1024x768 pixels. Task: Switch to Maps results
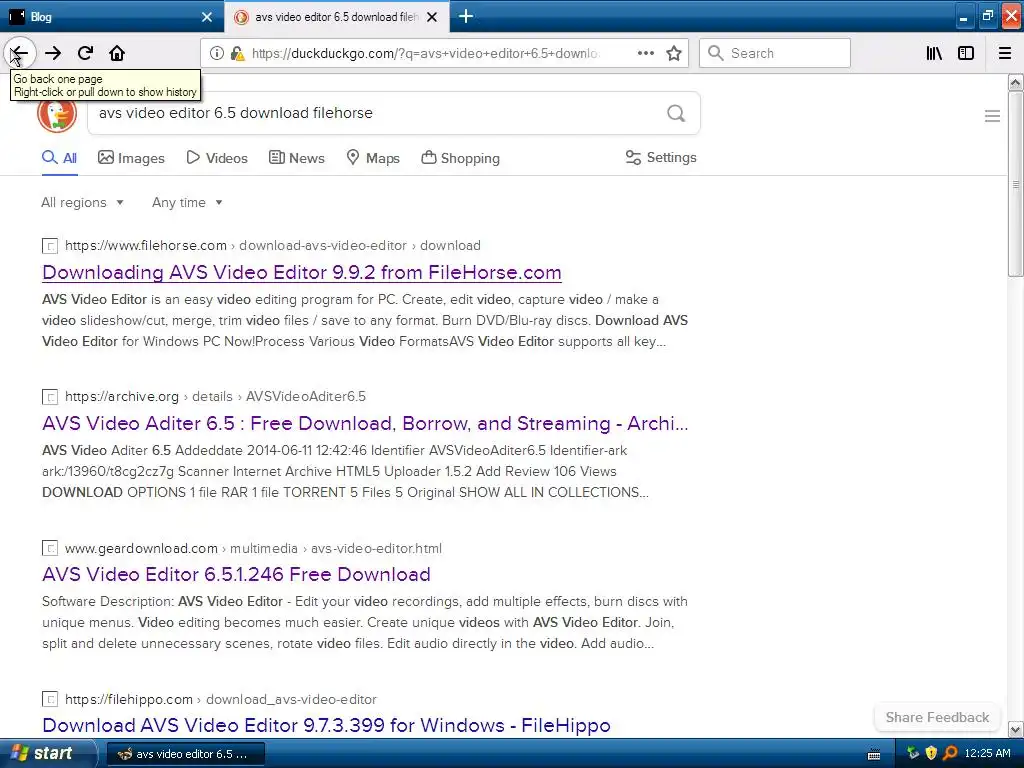point(373,157)
